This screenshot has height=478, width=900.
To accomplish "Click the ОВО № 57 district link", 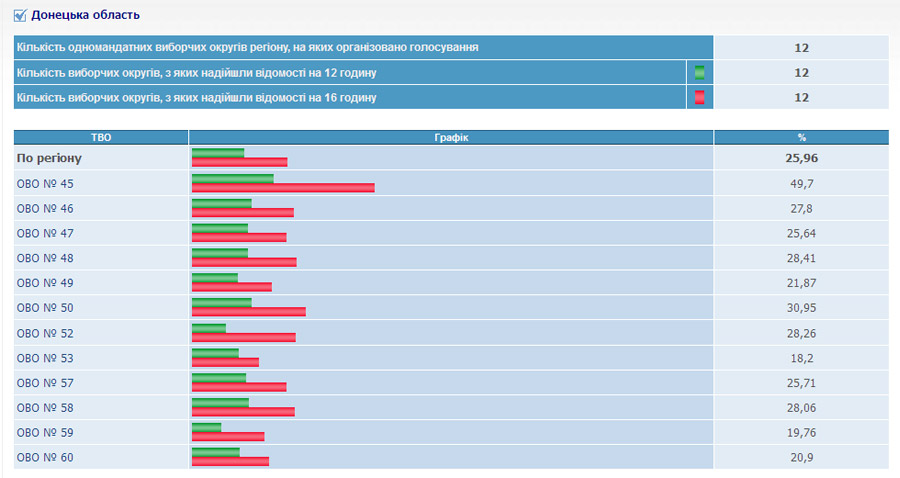I will tap(45, 383).
